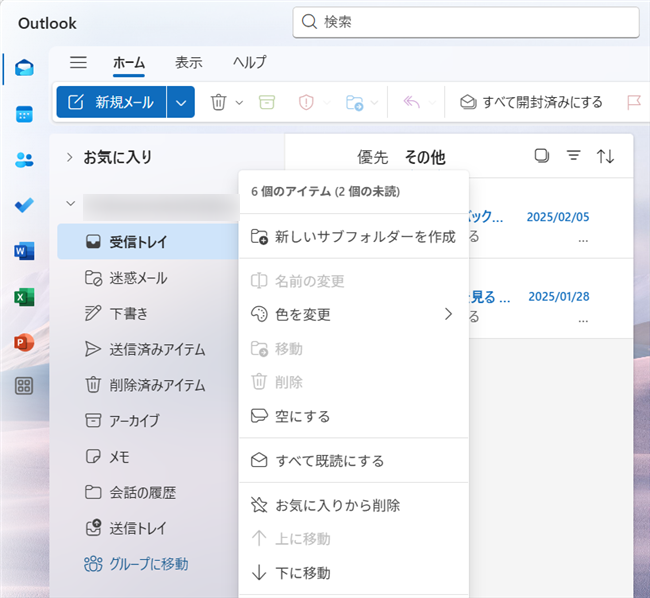The height and width of the screenshot is (598, 650).
Task: Switch to the 表示 ribbon tab
Action: click(188, 63)
